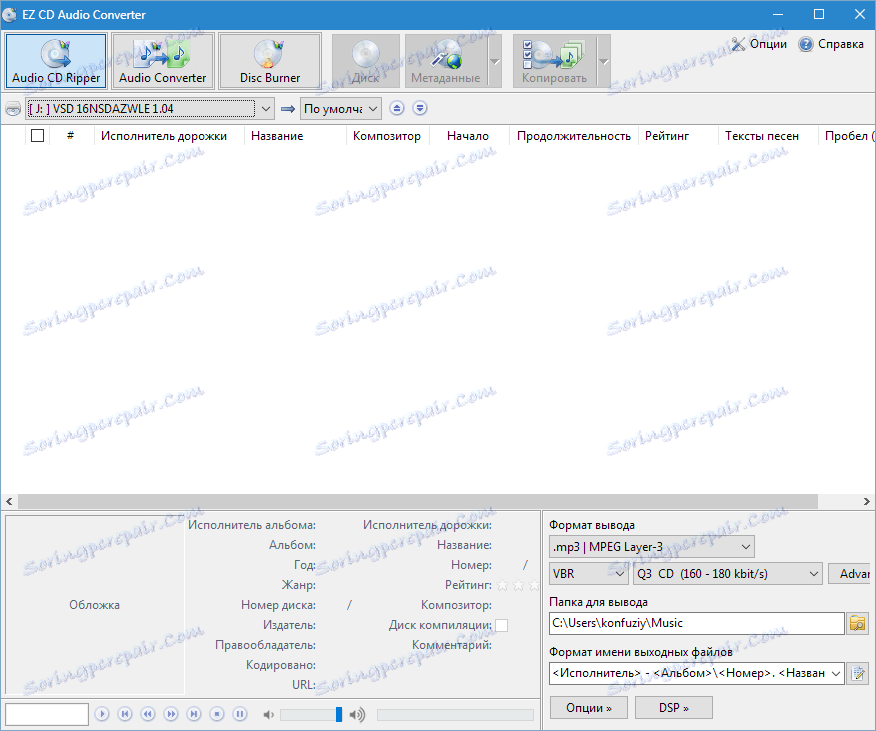
Task: Toggle the Диск компиляции checkbox
Action: pyautogui.click(x=502, y=625)
